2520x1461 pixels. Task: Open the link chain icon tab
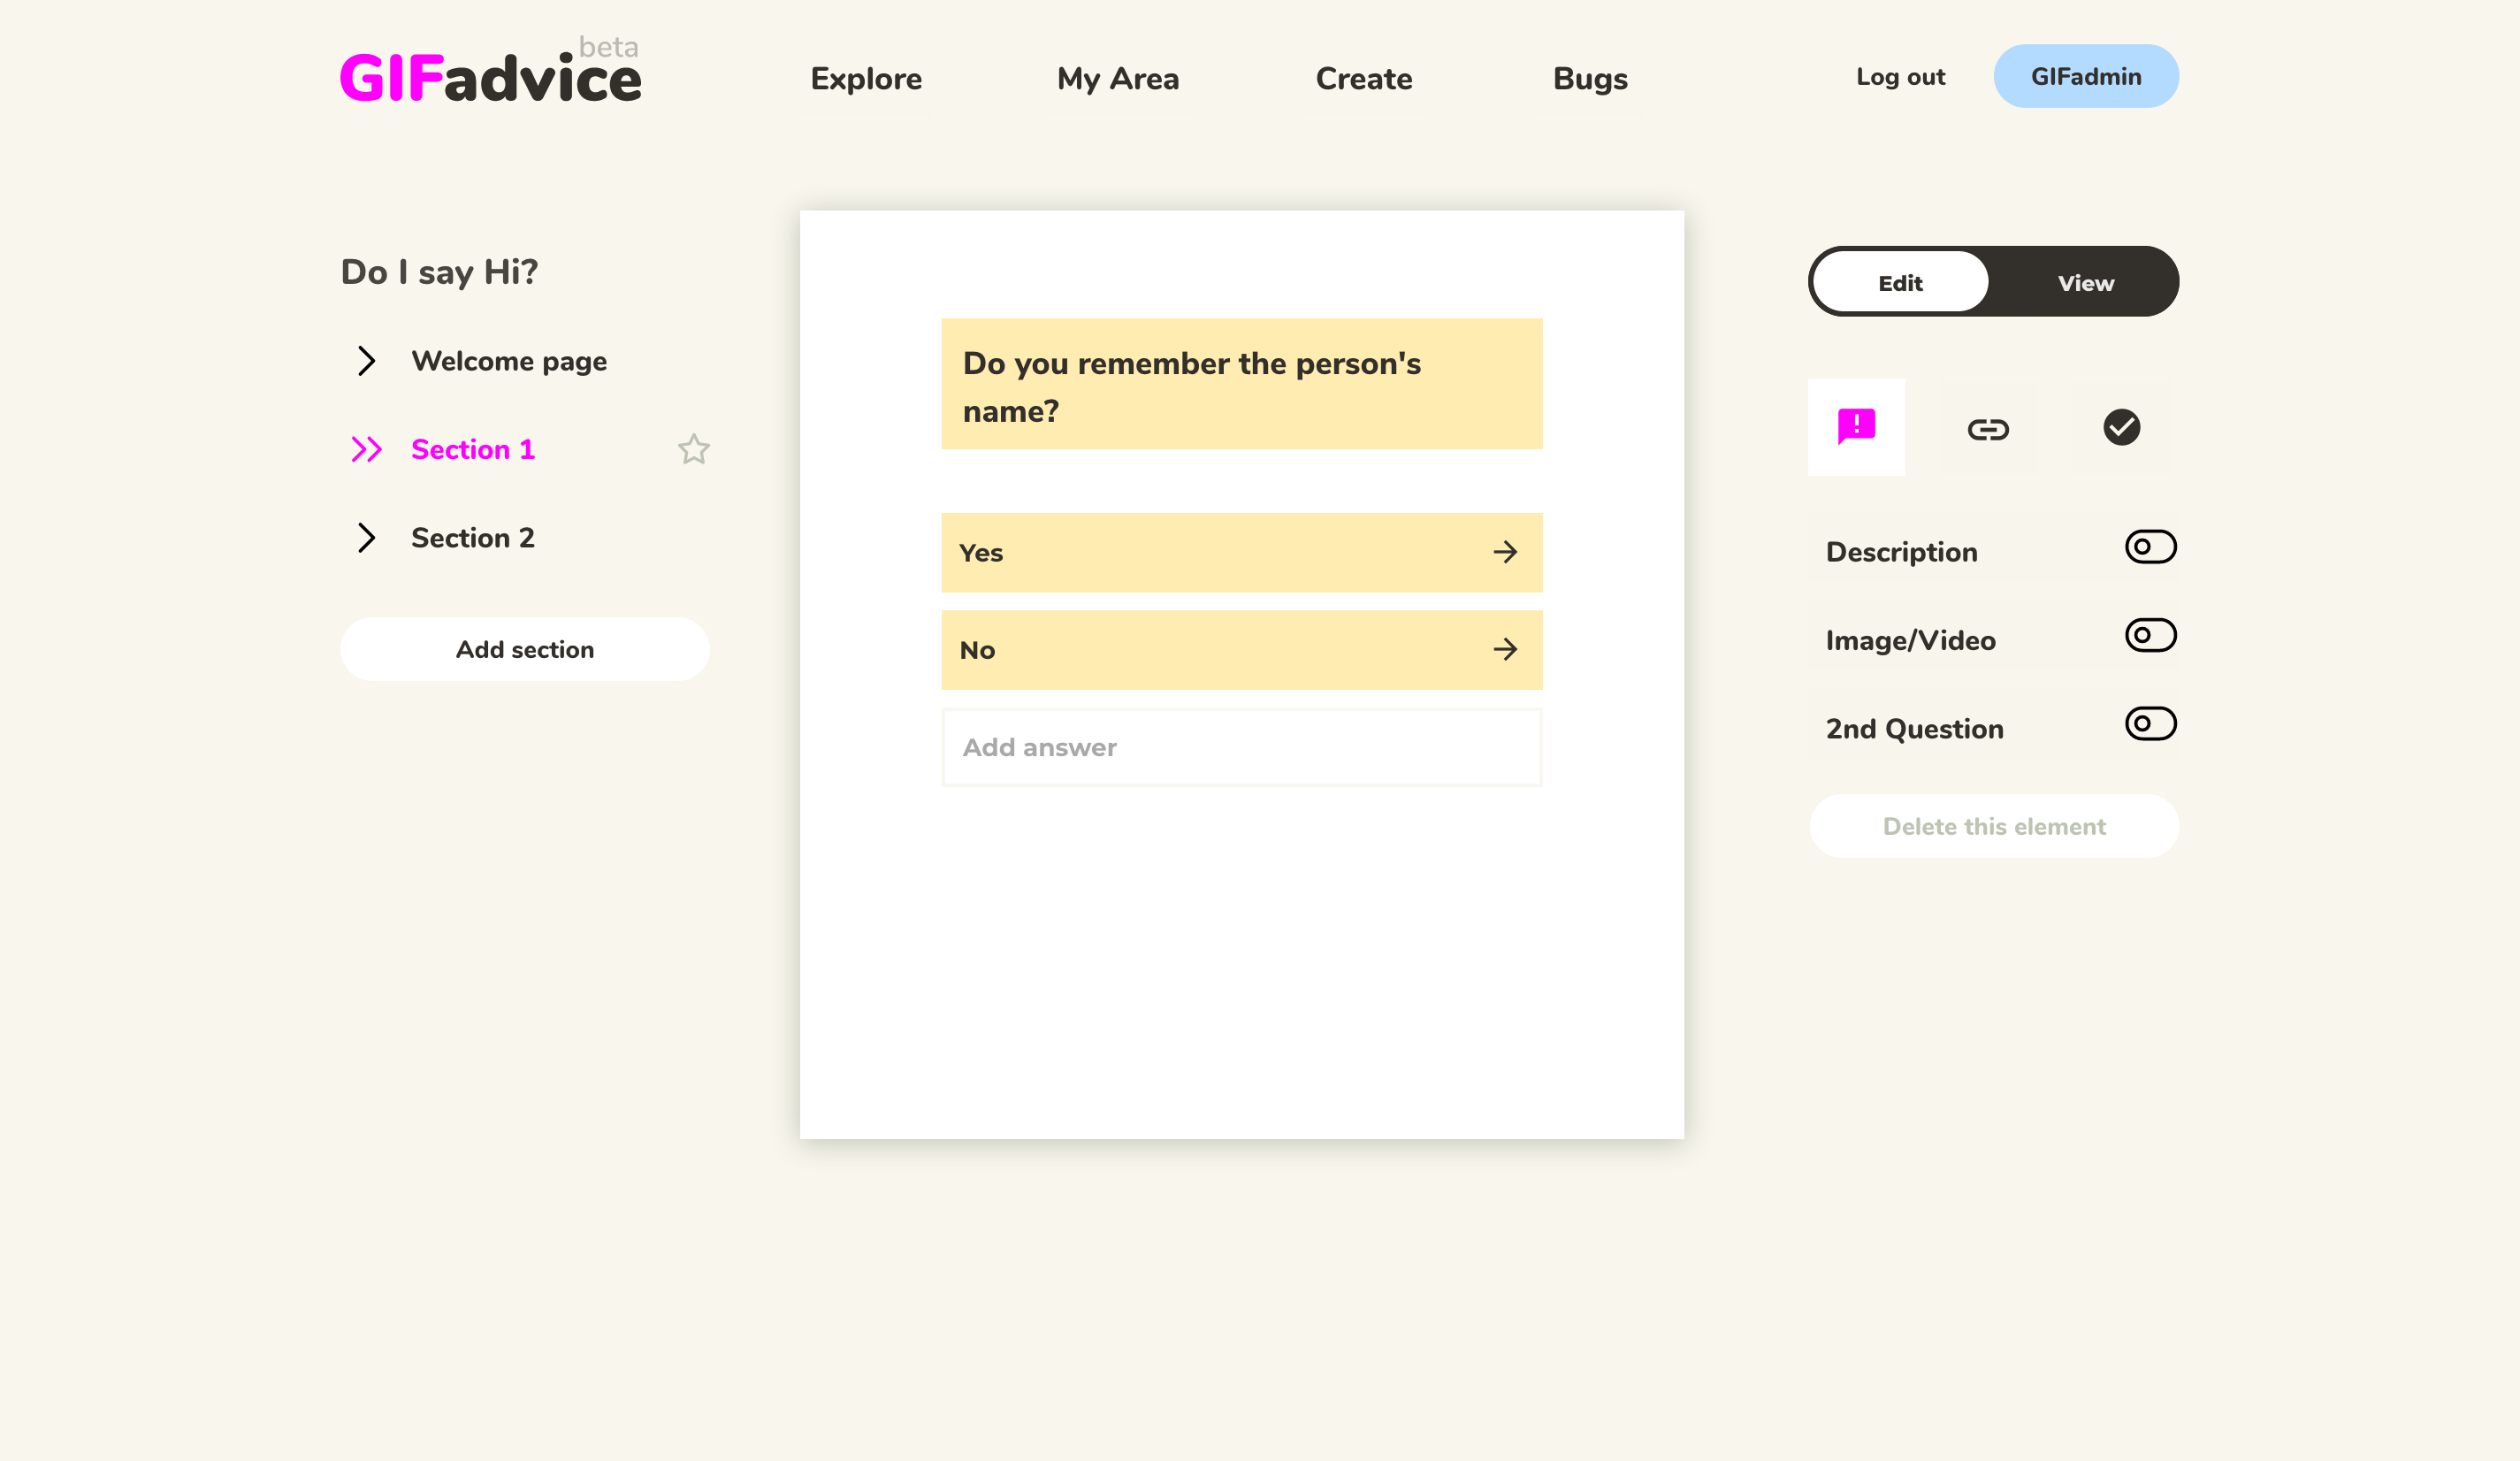pos(1988,429)
